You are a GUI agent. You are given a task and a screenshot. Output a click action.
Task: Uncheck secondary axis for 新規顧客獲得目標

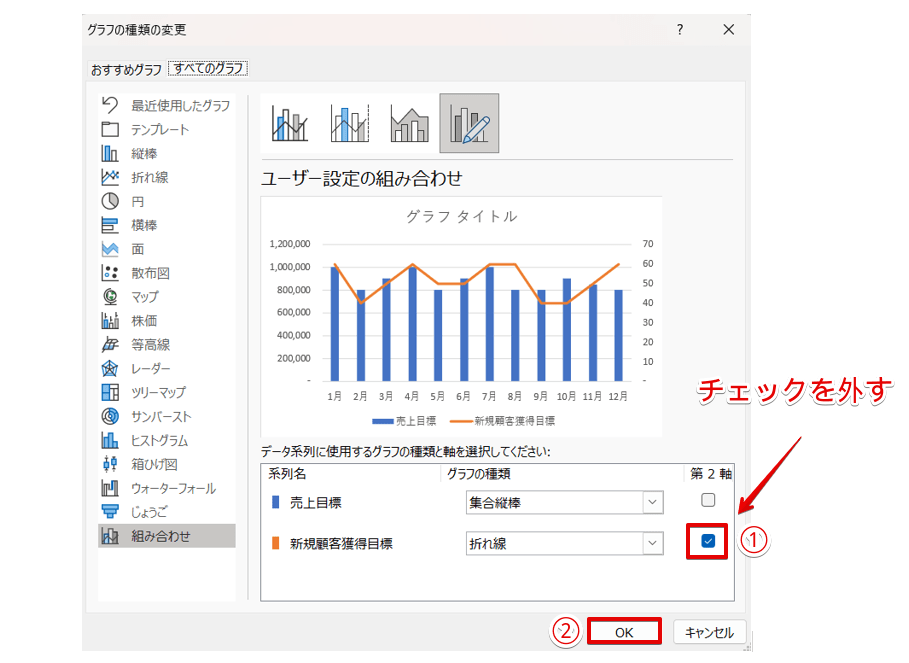tap(708, 541)
